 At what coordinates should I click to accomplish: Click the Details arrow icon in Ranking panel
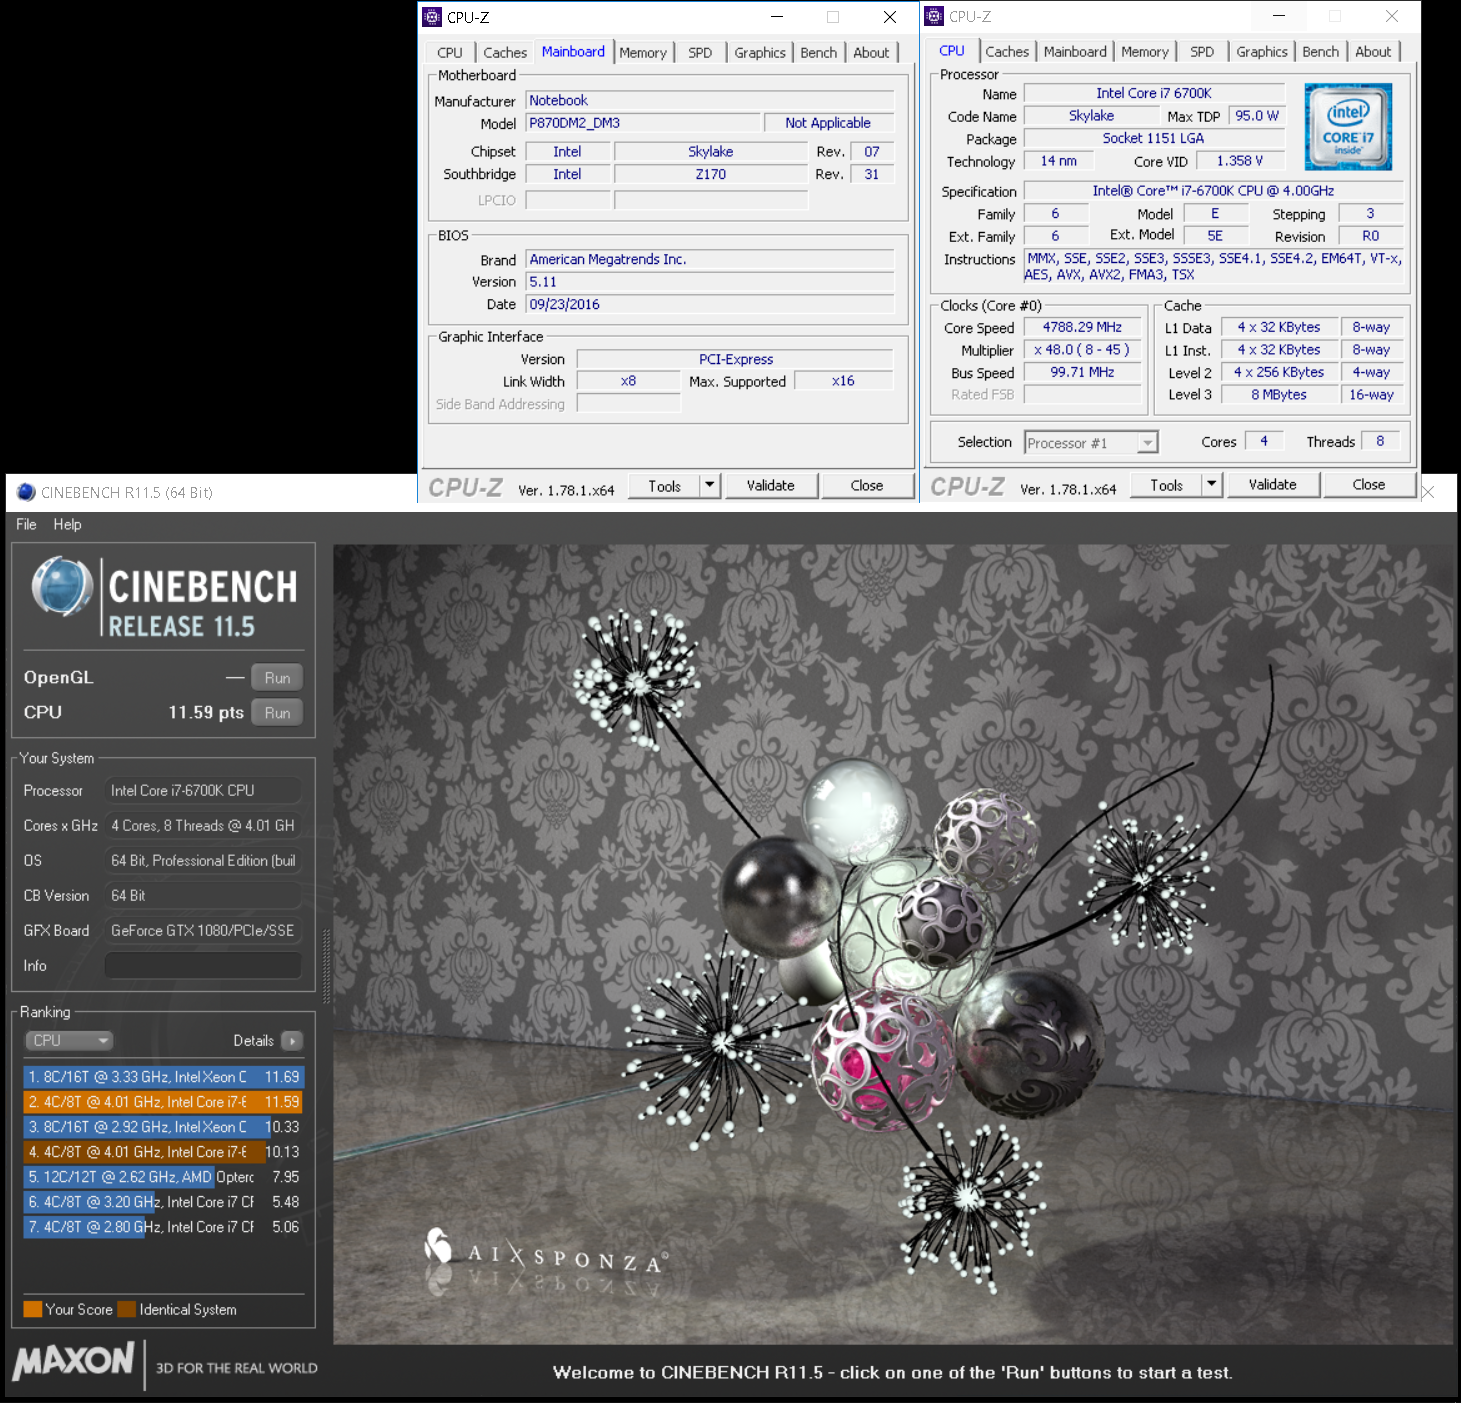(292, 1041)
